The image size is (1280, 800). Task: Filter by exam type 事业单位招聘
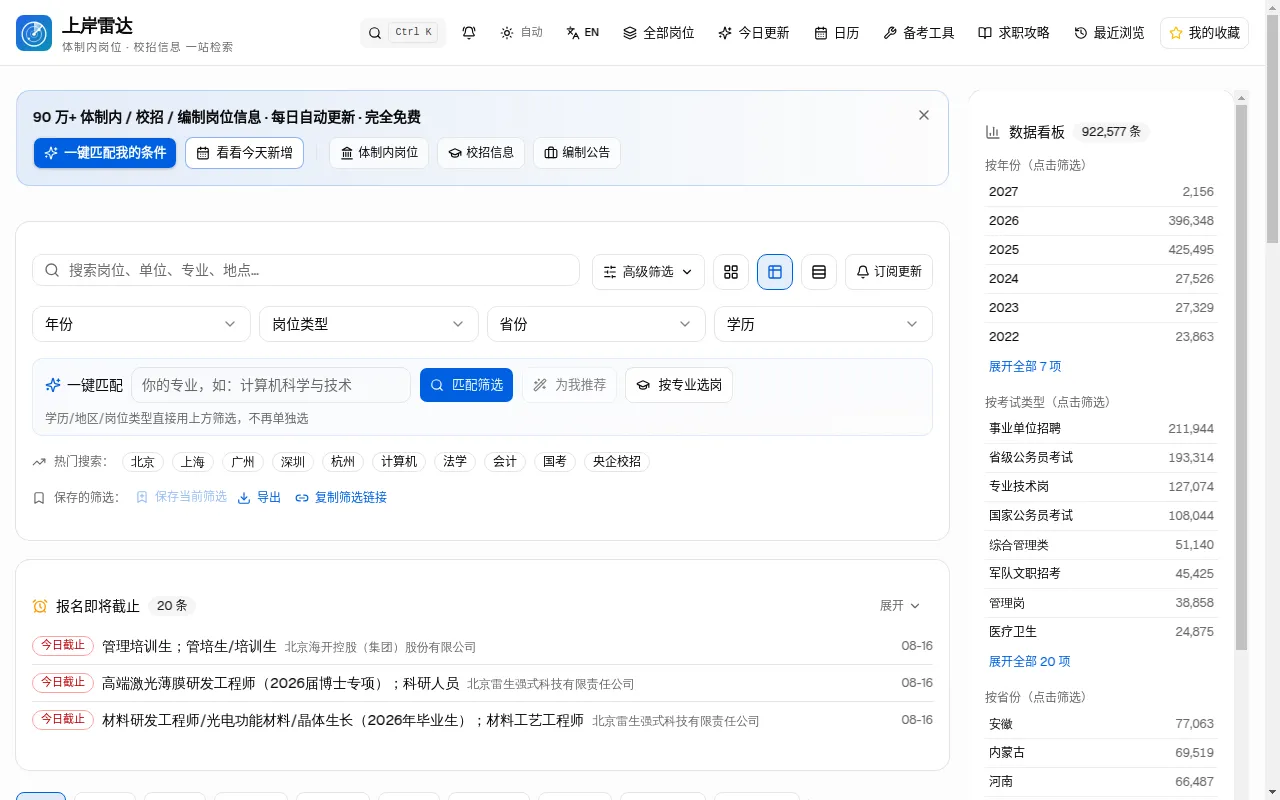pyautogui.click(x=1101, y=429)
